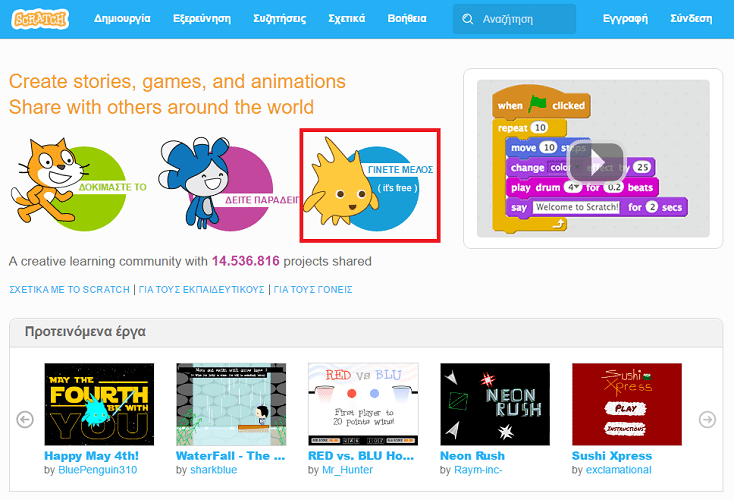Play the intro video
734x500 pixels.
pyautogui.click(x=595, y=162)
